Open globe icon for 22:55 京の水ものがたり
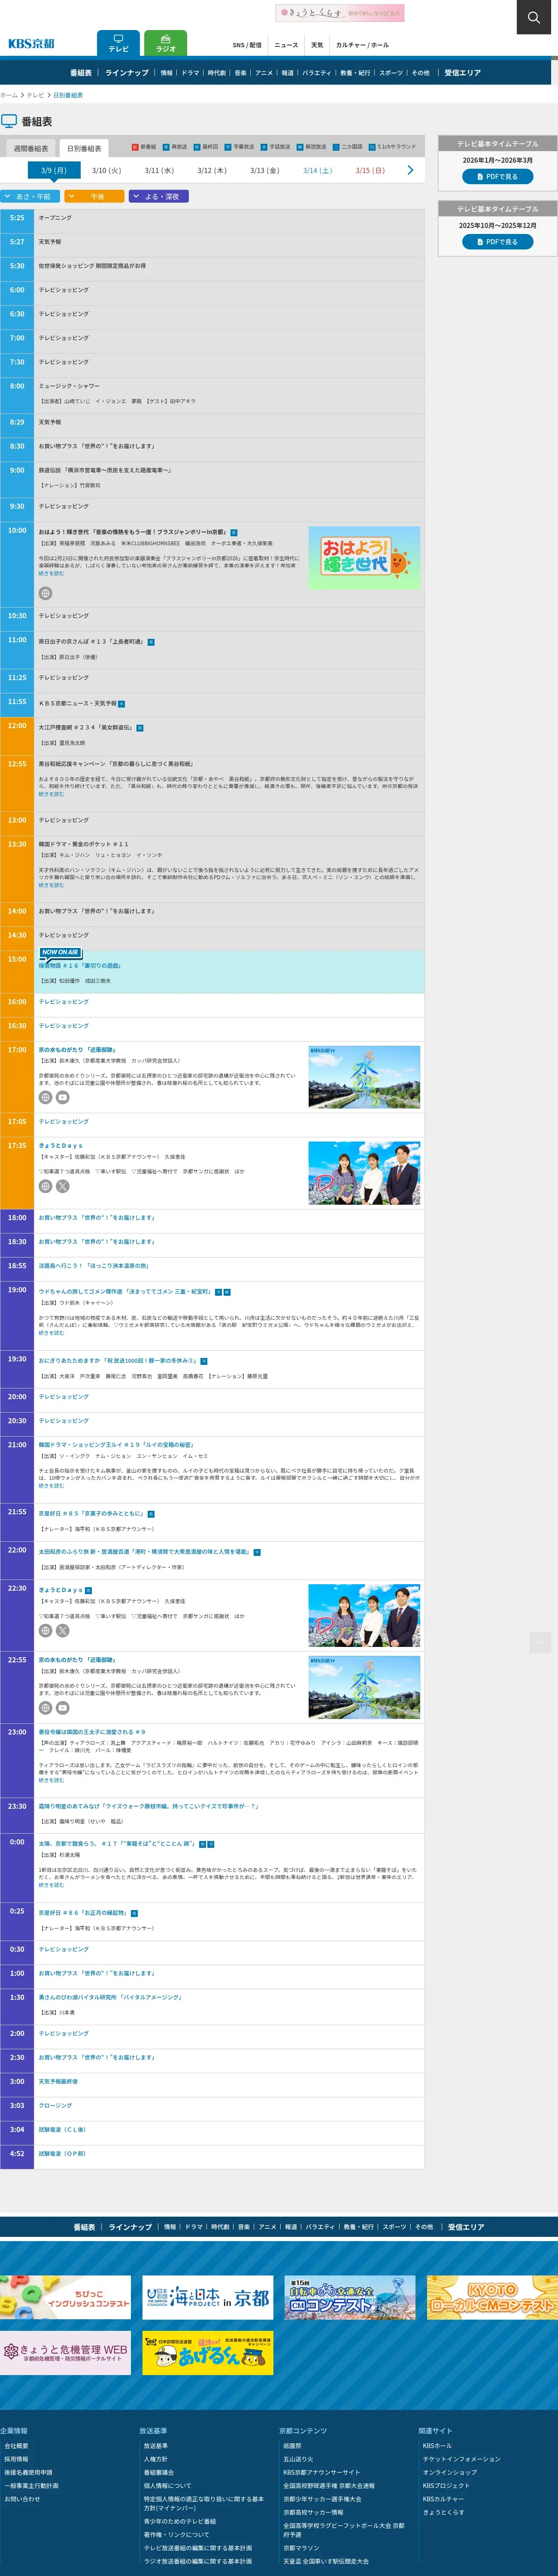Screen dimensions: 558x2576 tap(45, 1708)
